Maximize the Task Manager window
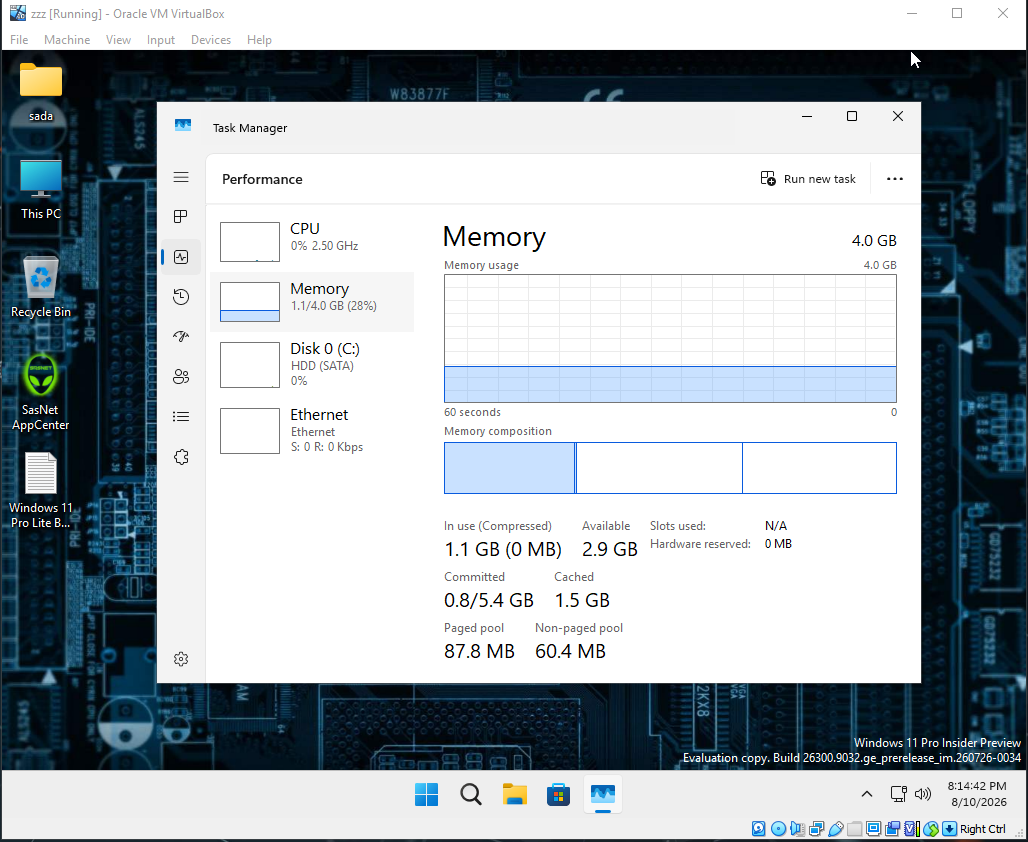This screenshot has width=1028, height=842. [852, 116]
